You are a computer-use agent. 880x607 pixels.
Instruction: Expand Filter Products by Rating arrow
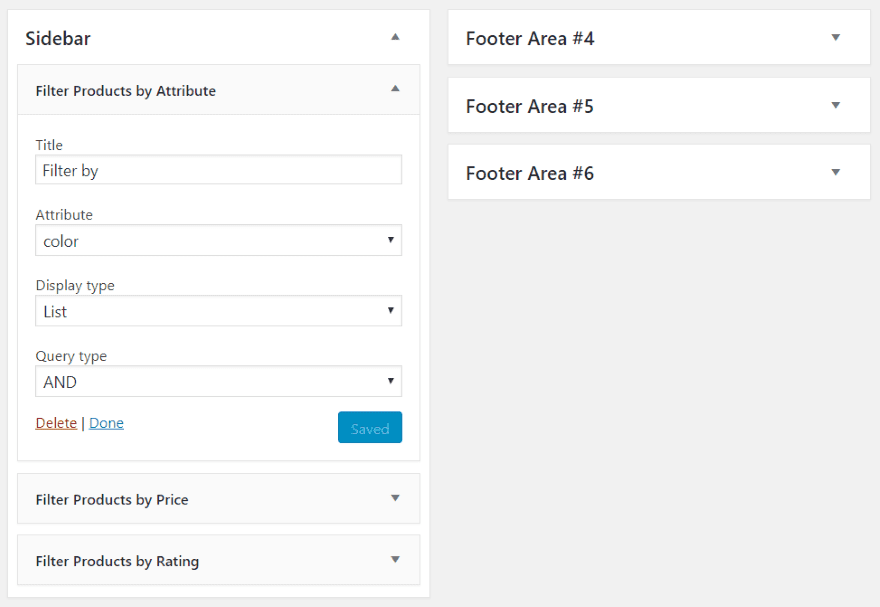coord(395,560)
